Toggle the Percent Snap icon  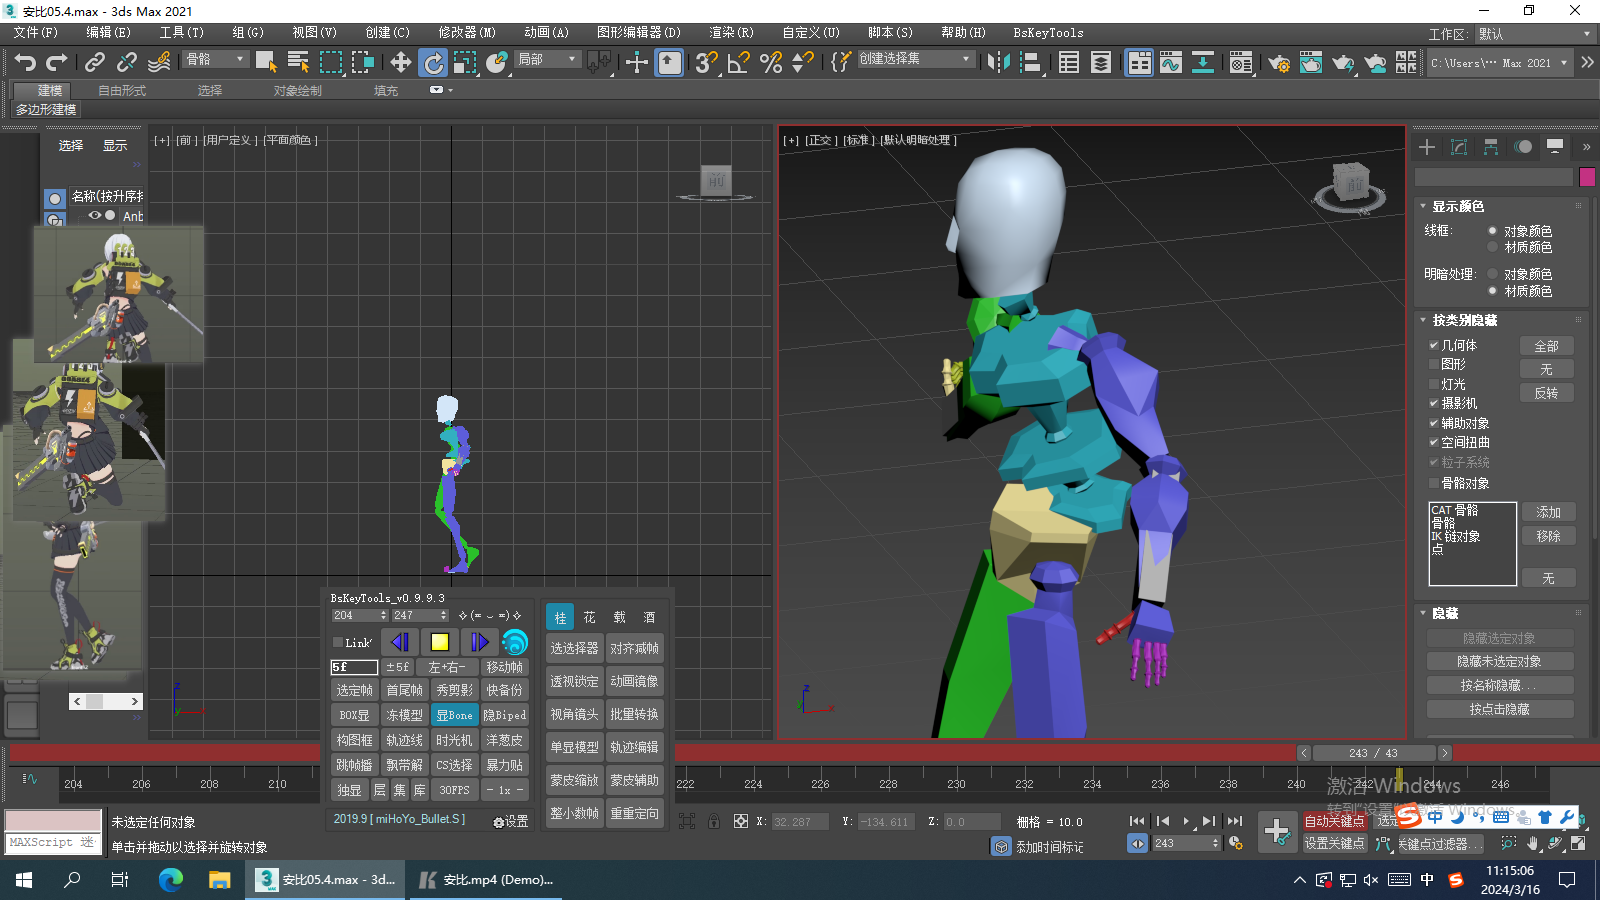coord(770,62)
